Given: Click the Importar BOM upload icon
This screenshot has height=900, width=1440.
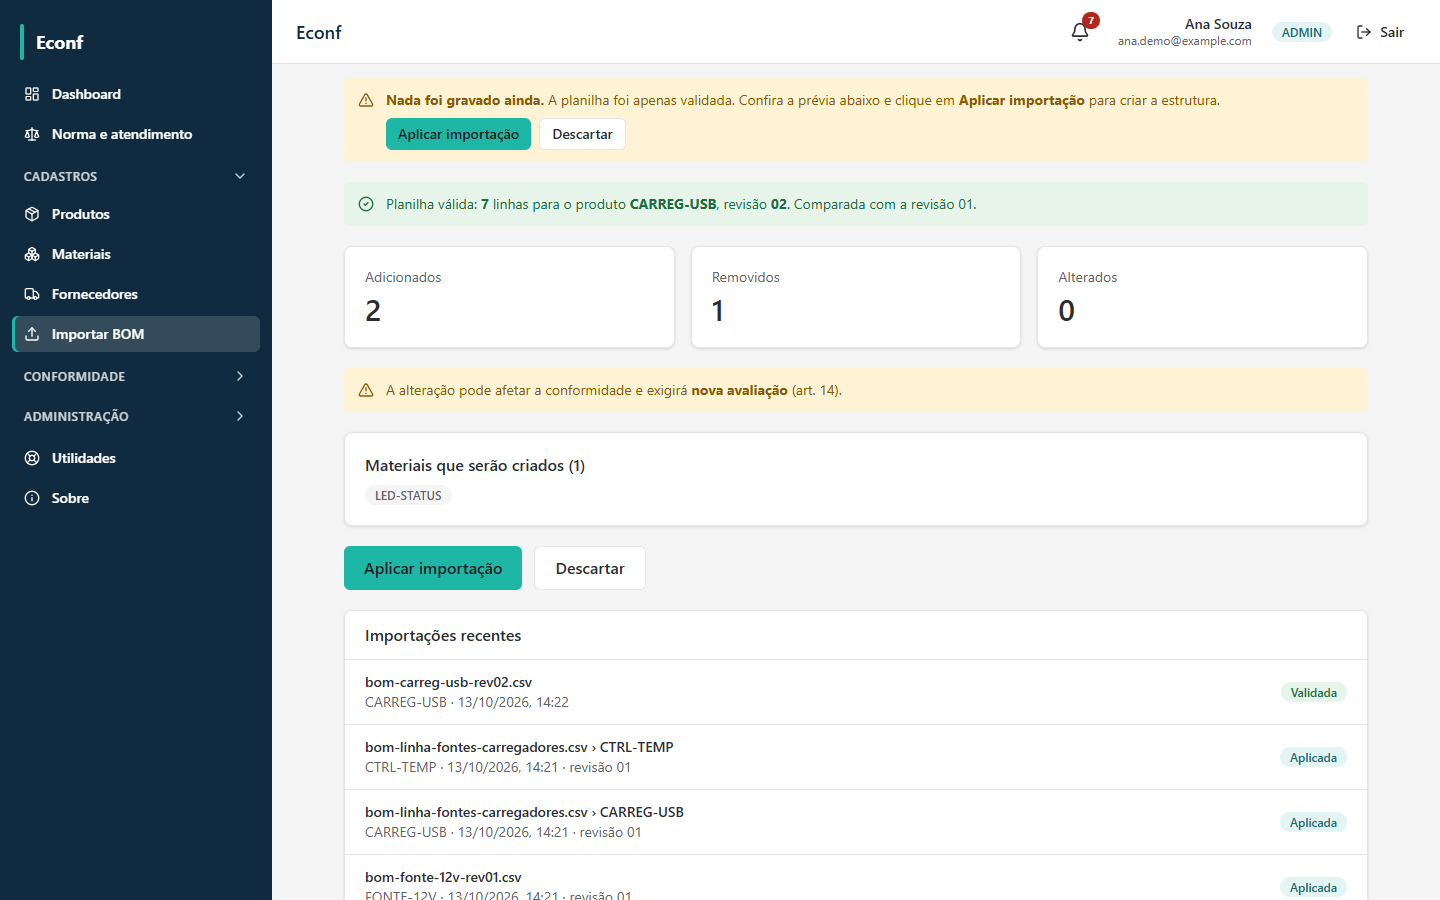Looking at the screenshot, I should [x=32, y=334].
